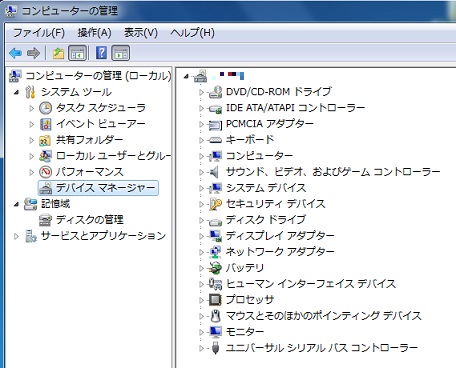Click the Forward arrow toolbar button

click(x=33, y=53)
